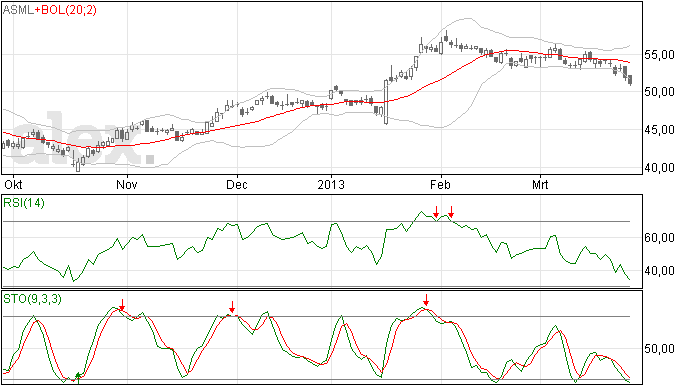Select the 50,00 value on price chart axis
Viewport: 690px width, 387px height.
tap(660, 92)
